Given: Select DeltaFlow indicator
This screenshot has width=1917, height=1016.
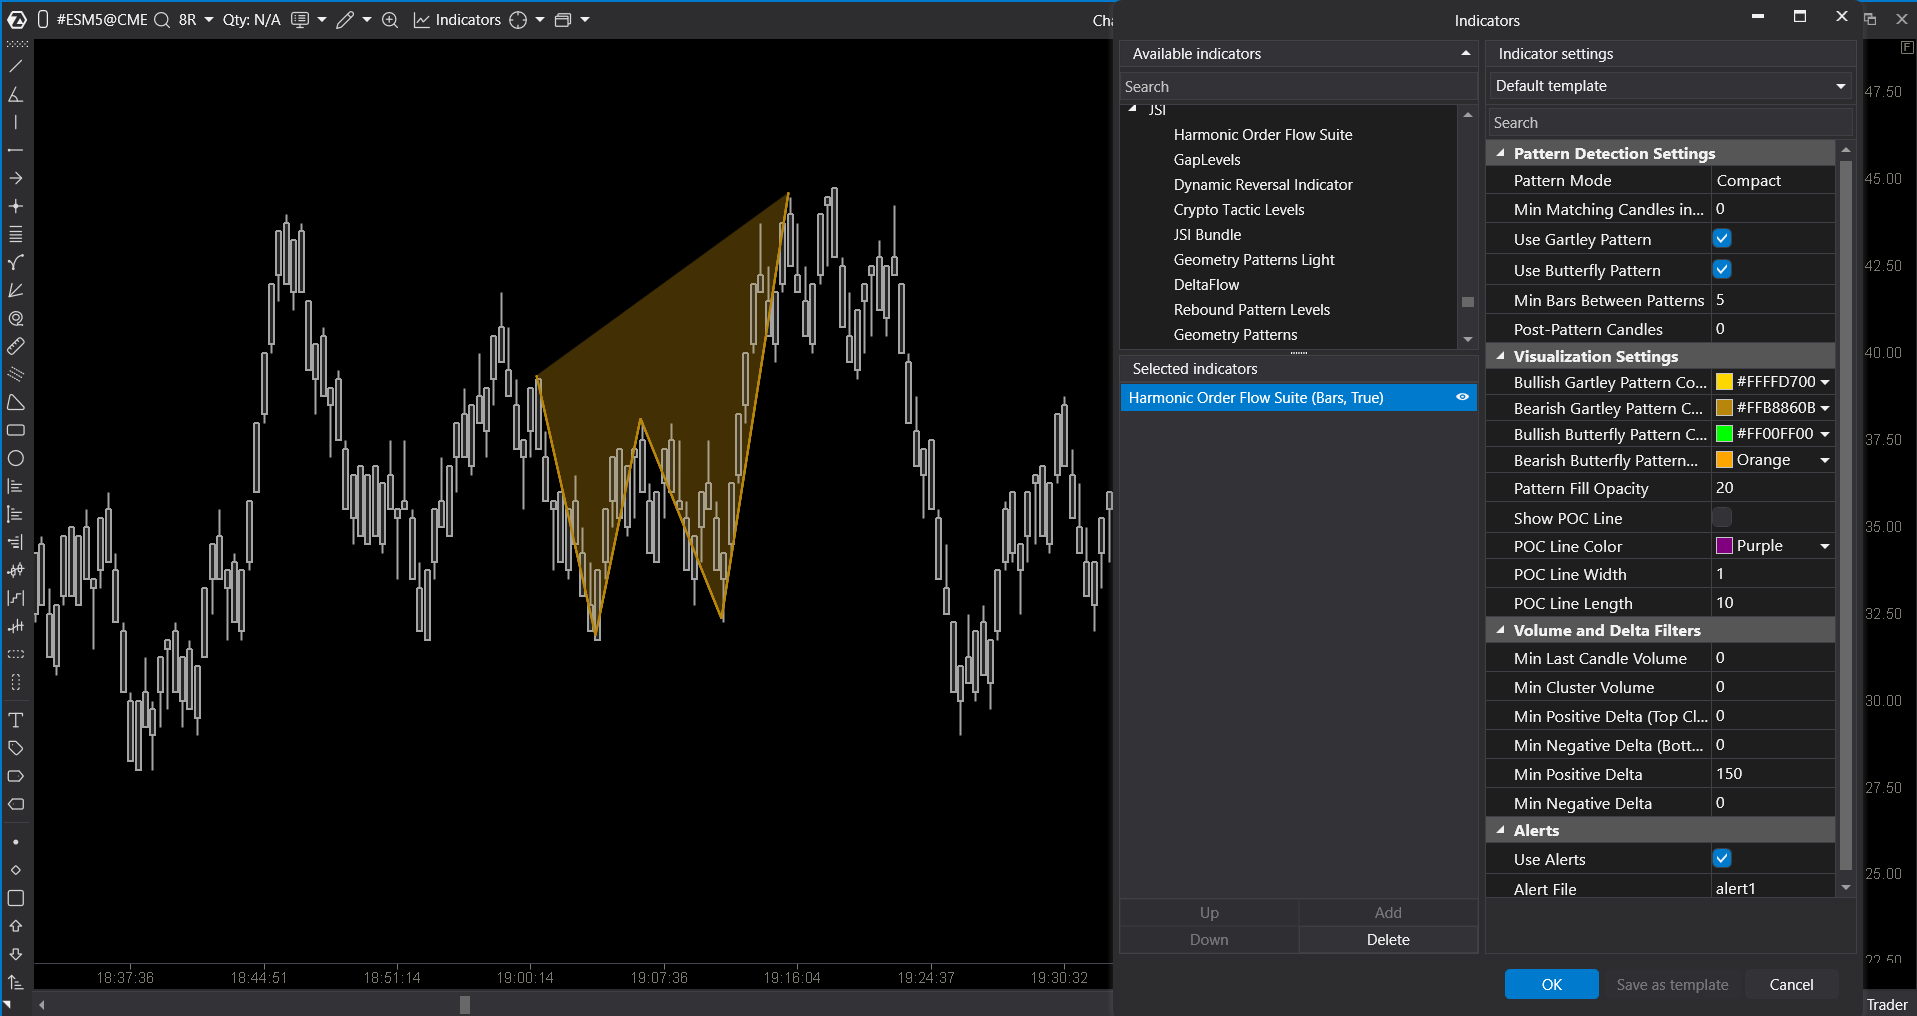Looking at the screenshot, I should (x=1206, y=285).
